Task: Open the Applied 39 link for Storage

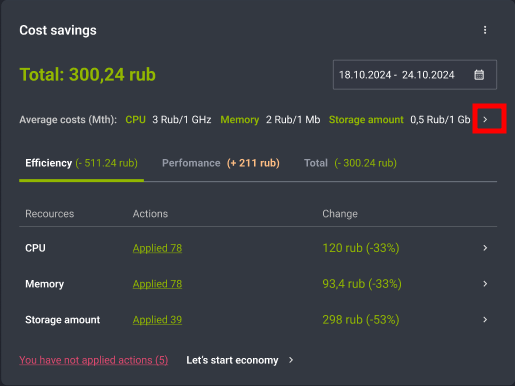Action: click(x=157, y=320)
